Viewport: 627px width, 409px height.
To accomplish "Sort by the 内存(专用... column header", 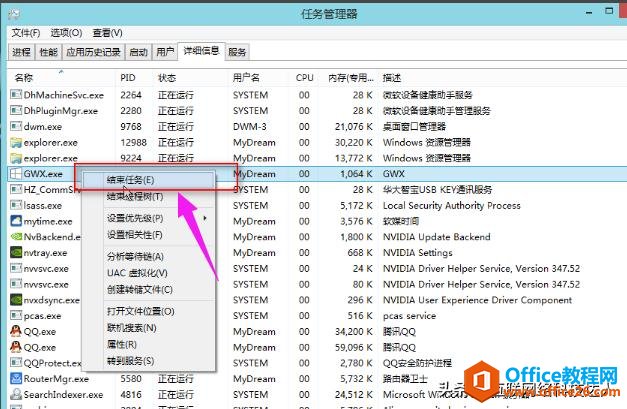I will click(349, 78).
